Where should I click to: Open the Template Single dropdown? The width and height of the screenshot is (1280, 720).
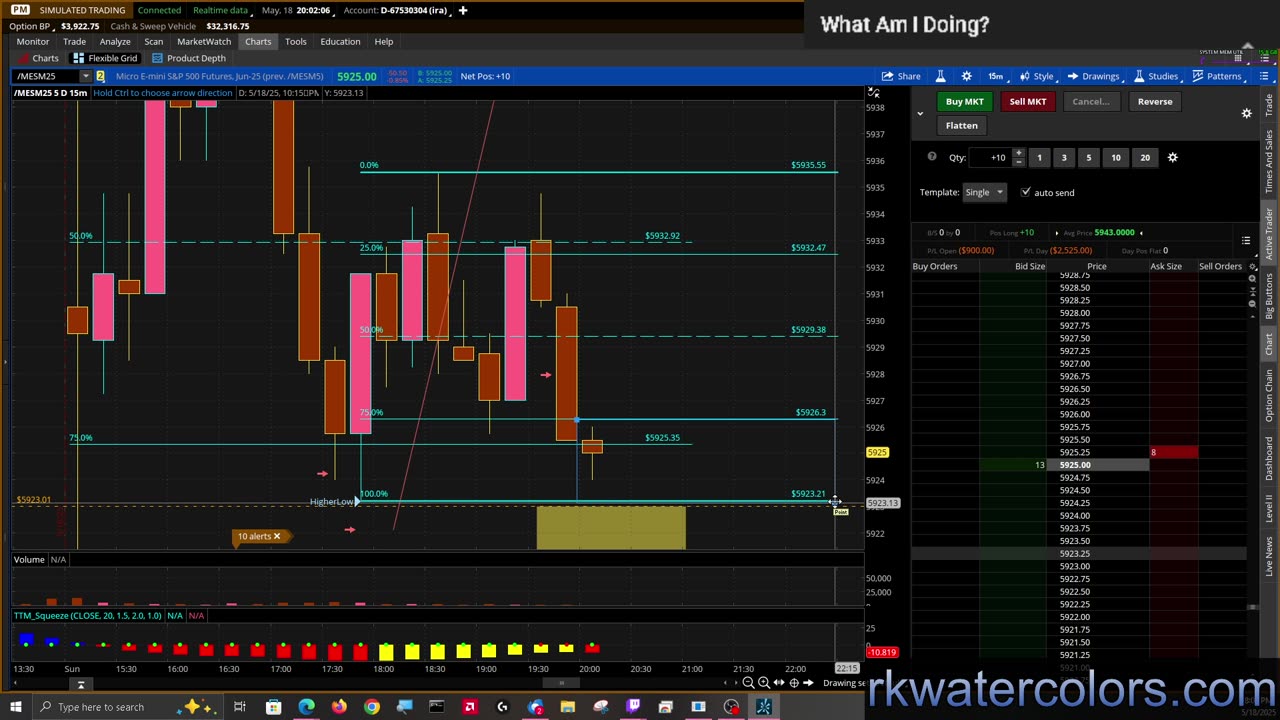[984, 192]
